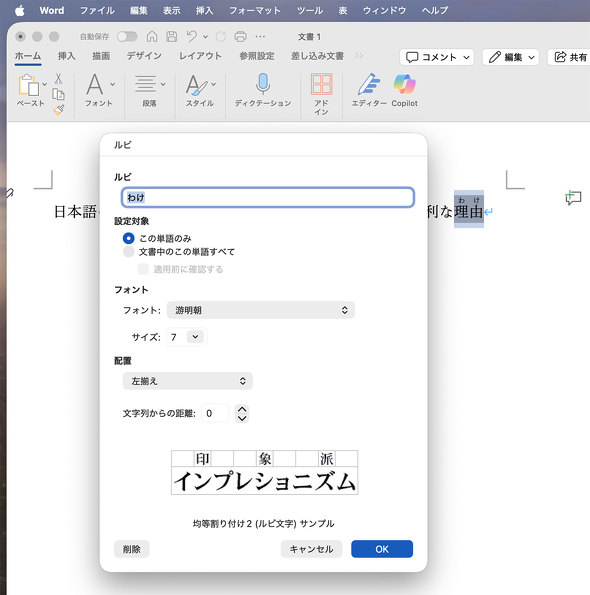Show more ribbon tabs chevron
590x595 pixels.
point(359,56)
